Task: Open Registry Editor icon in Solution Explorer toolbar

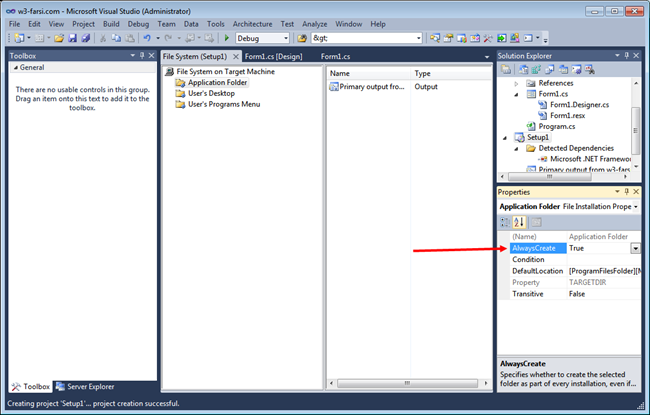Action: tap(536, 70)
